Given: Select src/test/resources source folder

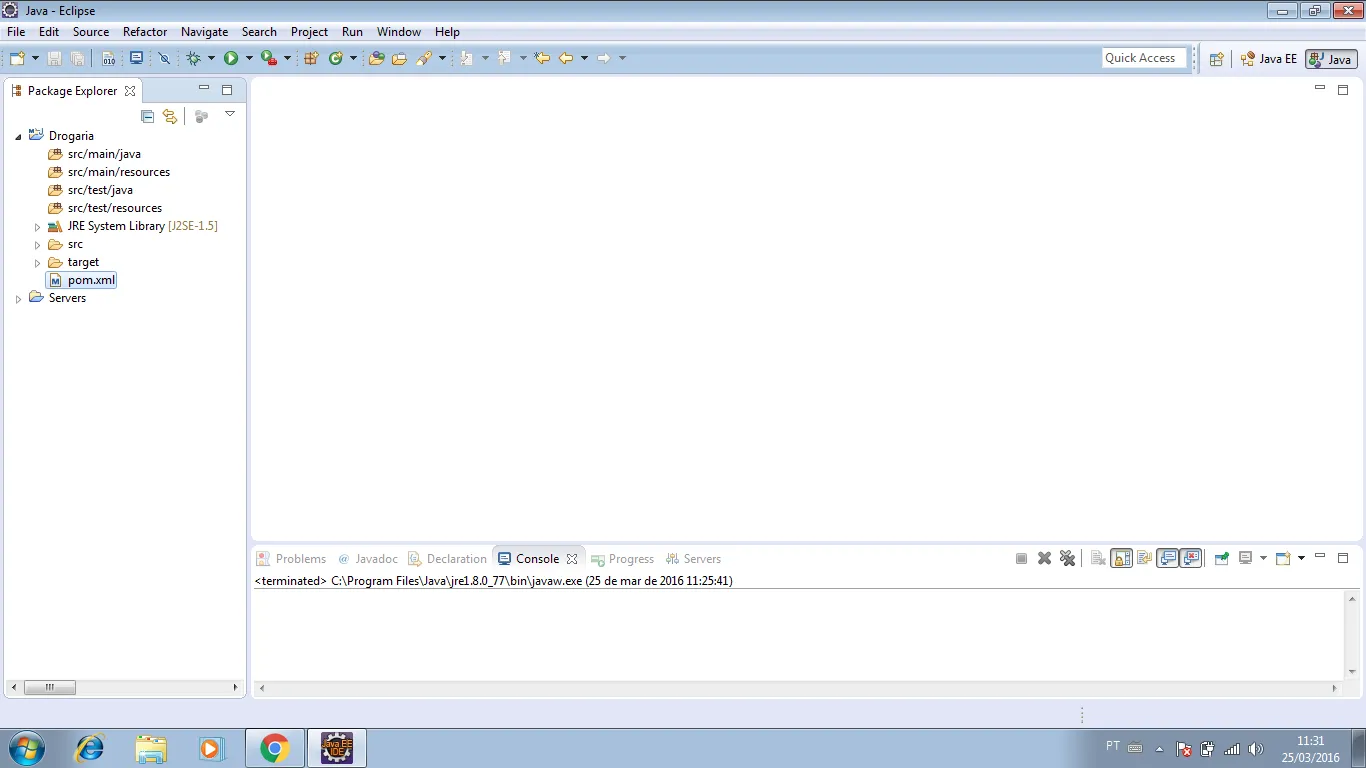Looking at the screenshot, I should [x=115, y=208].
